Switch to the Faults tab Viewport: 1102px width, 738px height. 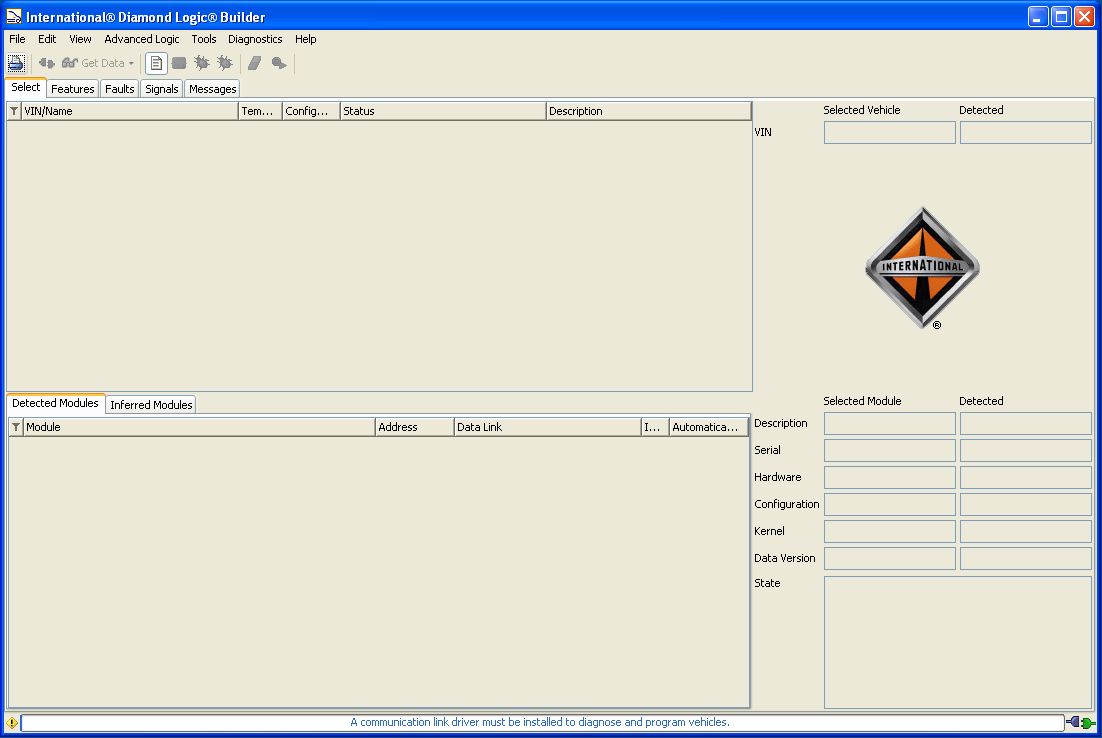coord(119,89)
